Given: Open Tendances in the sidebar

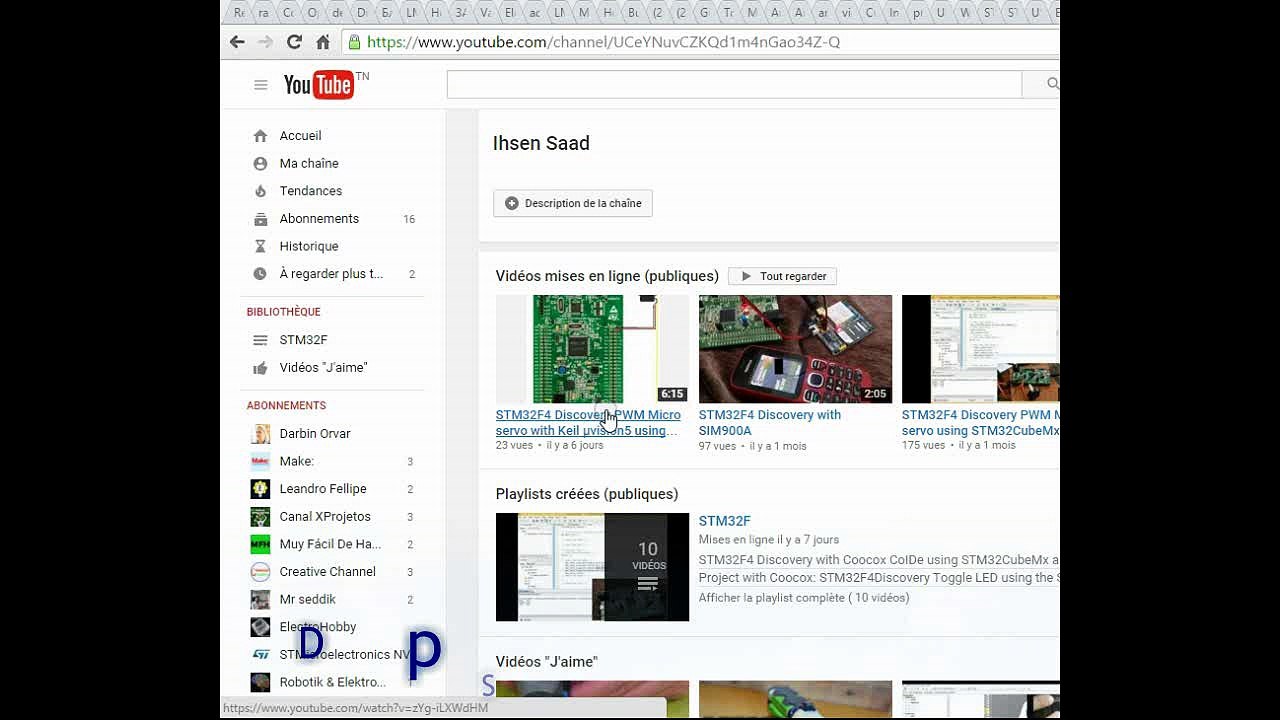Looking at the screenshot, I should point(311,191).
